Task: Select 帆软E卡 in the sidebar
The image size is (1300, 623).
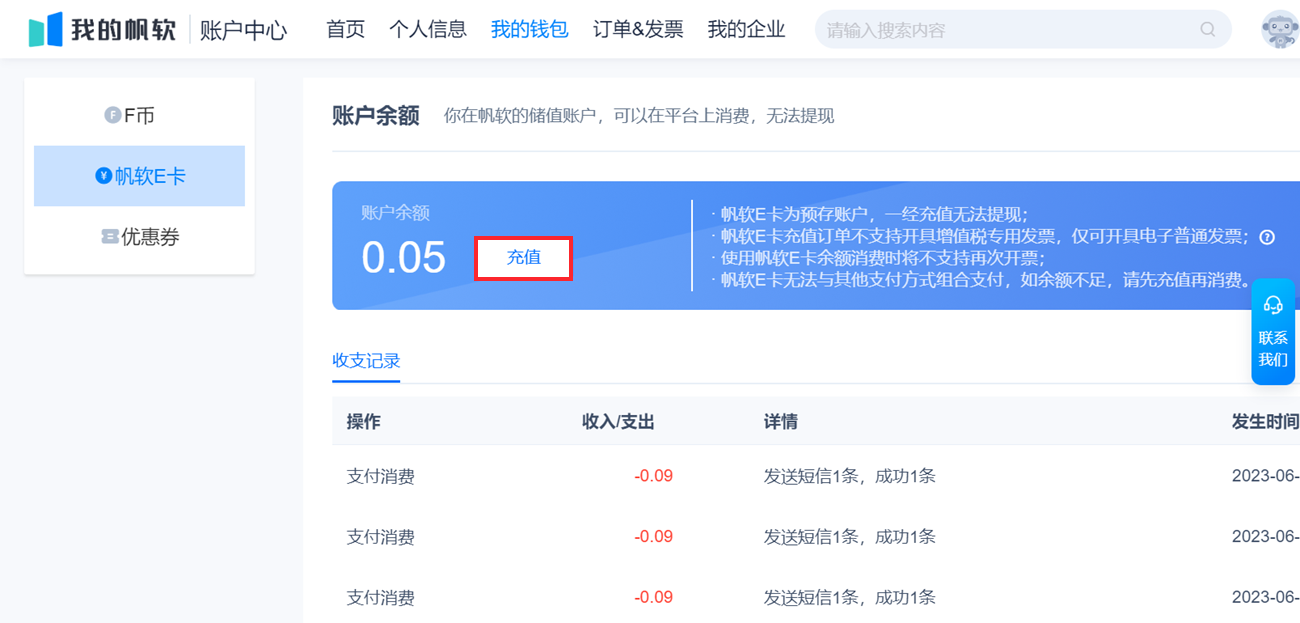Action: coord(139,176)
